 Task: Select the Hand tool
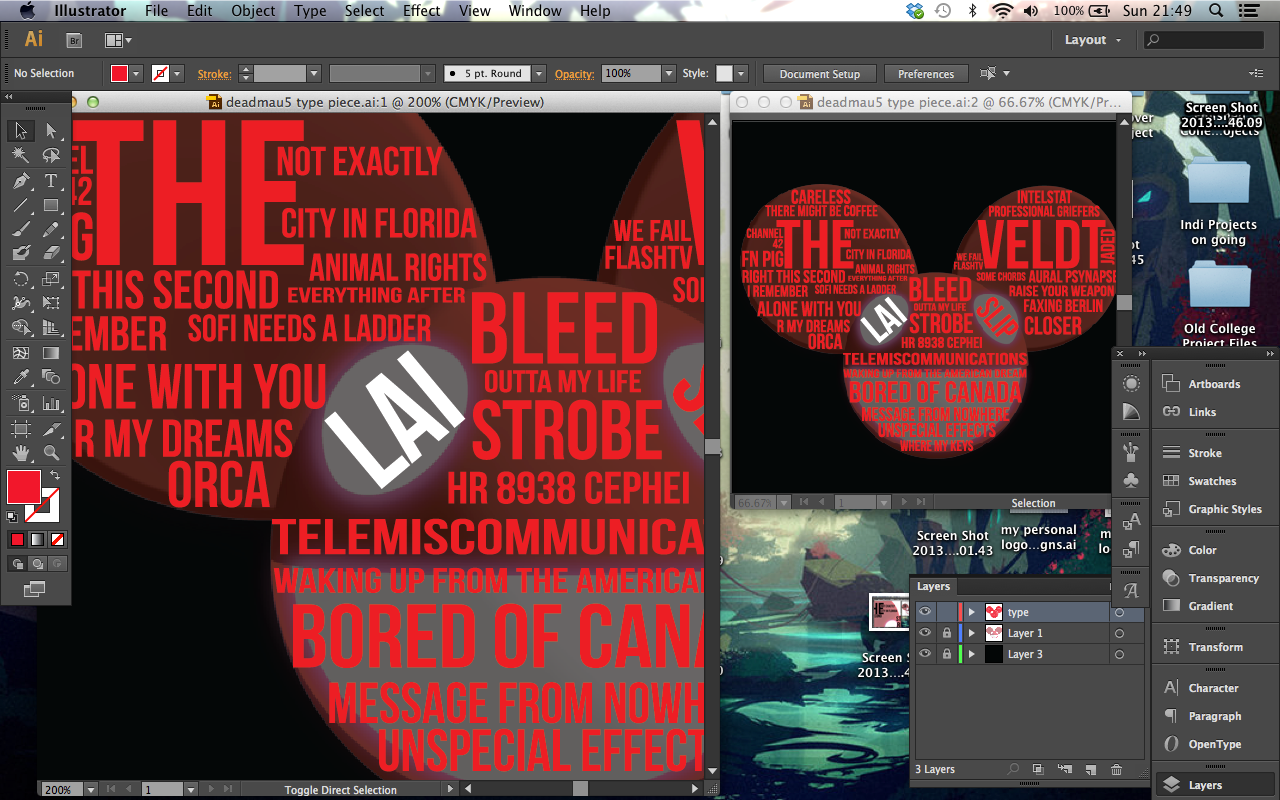pos(21,453)
